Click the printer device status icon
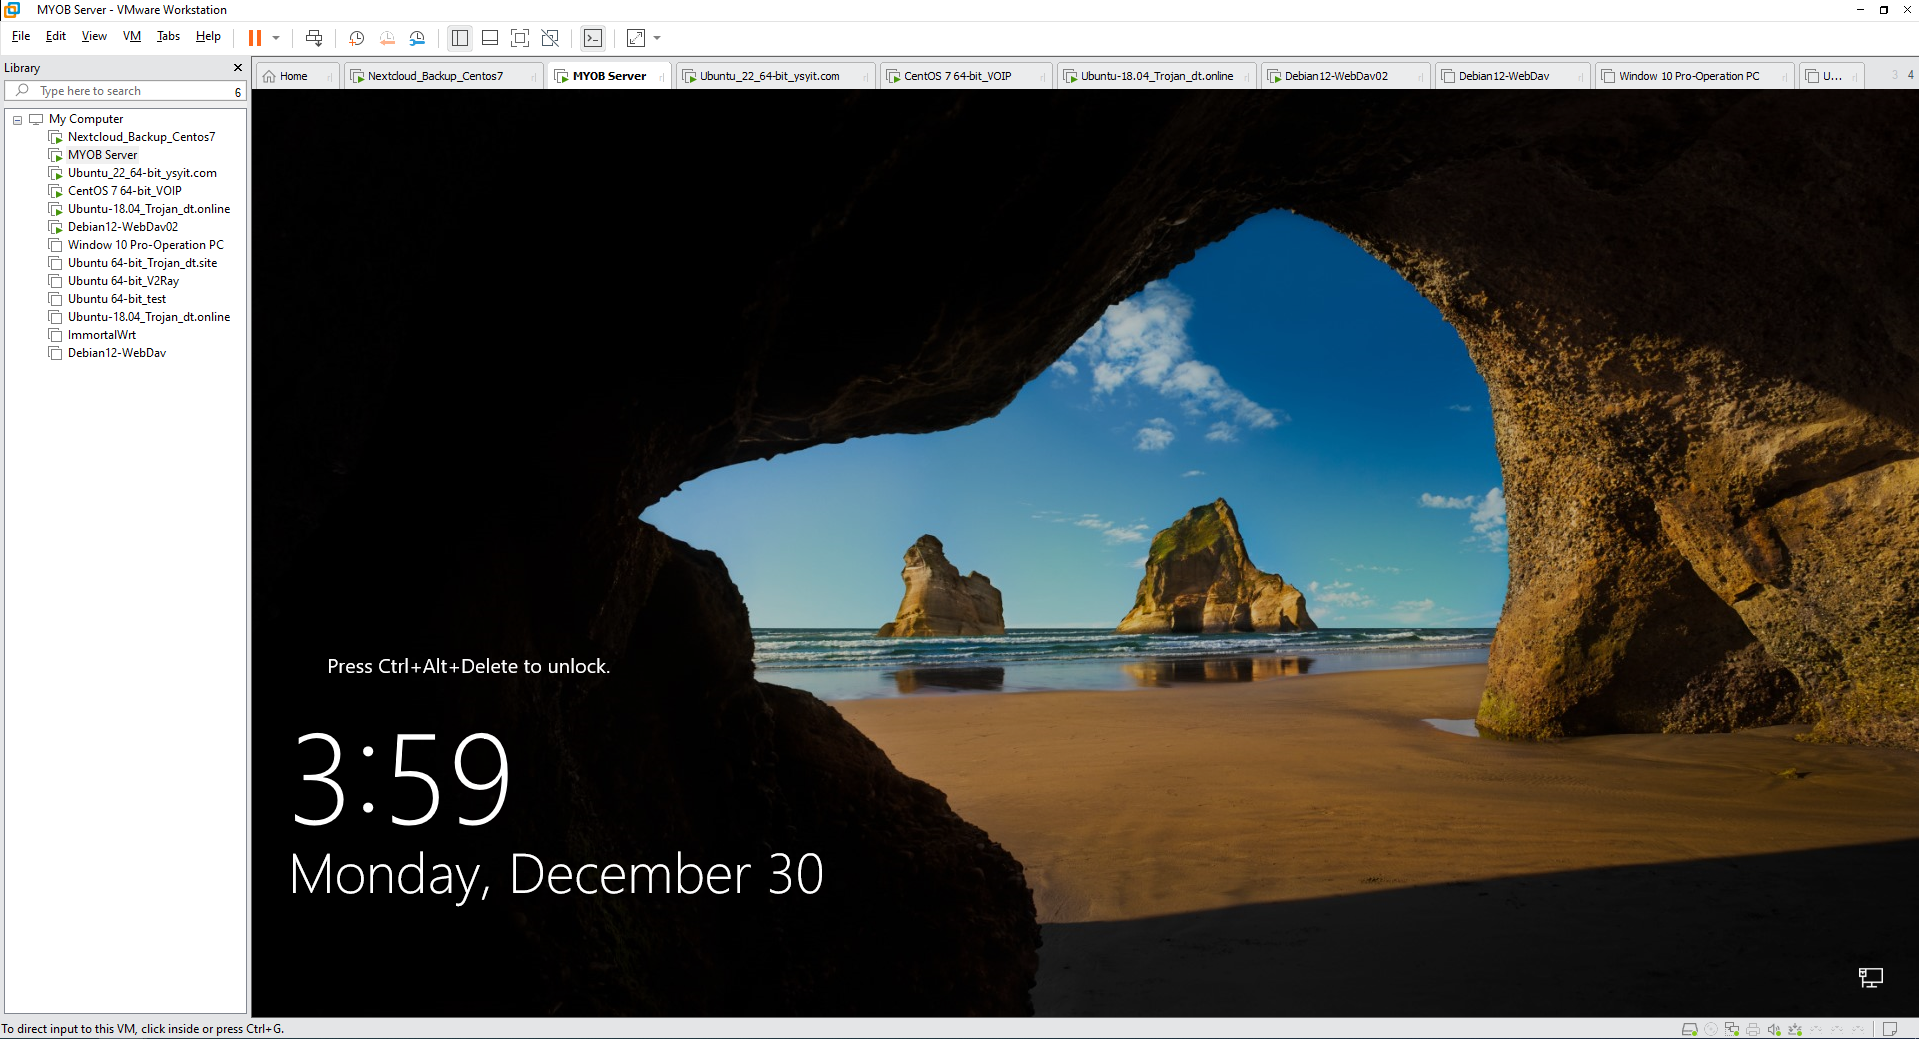This screenshot has width=1919, height=1039. pos(1753,1029)
